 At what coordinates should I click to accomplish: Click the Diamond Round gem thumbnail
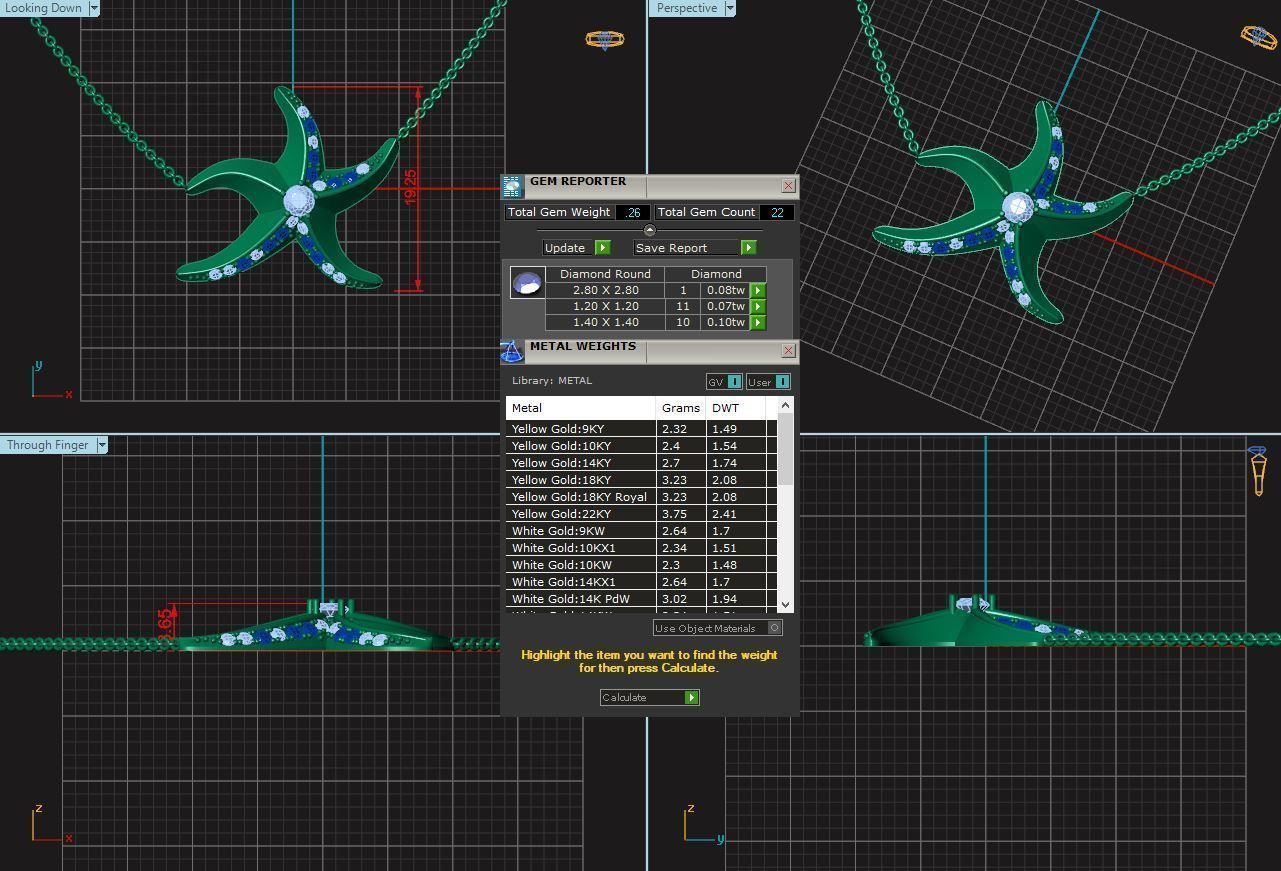527,283
